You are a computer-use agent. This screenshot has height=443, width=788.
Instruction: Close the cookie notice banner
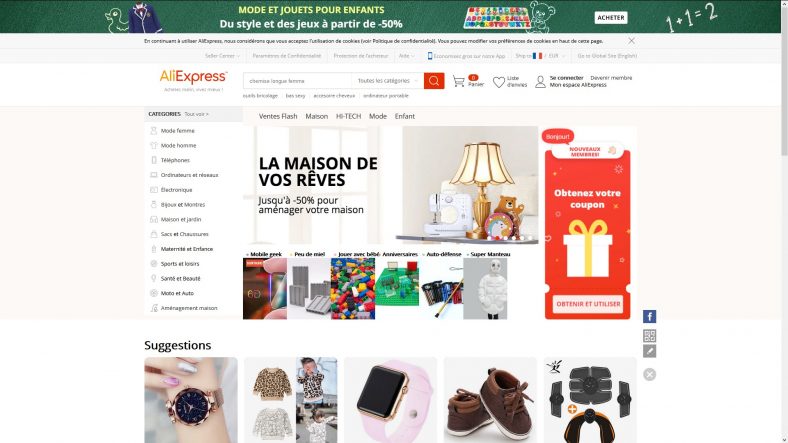tap(631, 41)
